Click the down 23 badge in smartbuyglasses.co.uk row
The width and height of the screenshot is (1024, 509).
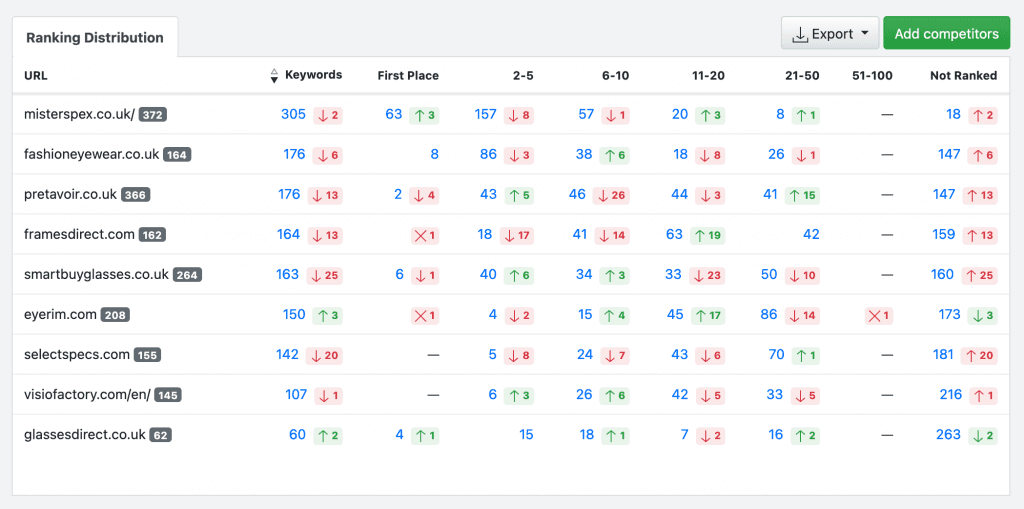click(x=707, y=276)
